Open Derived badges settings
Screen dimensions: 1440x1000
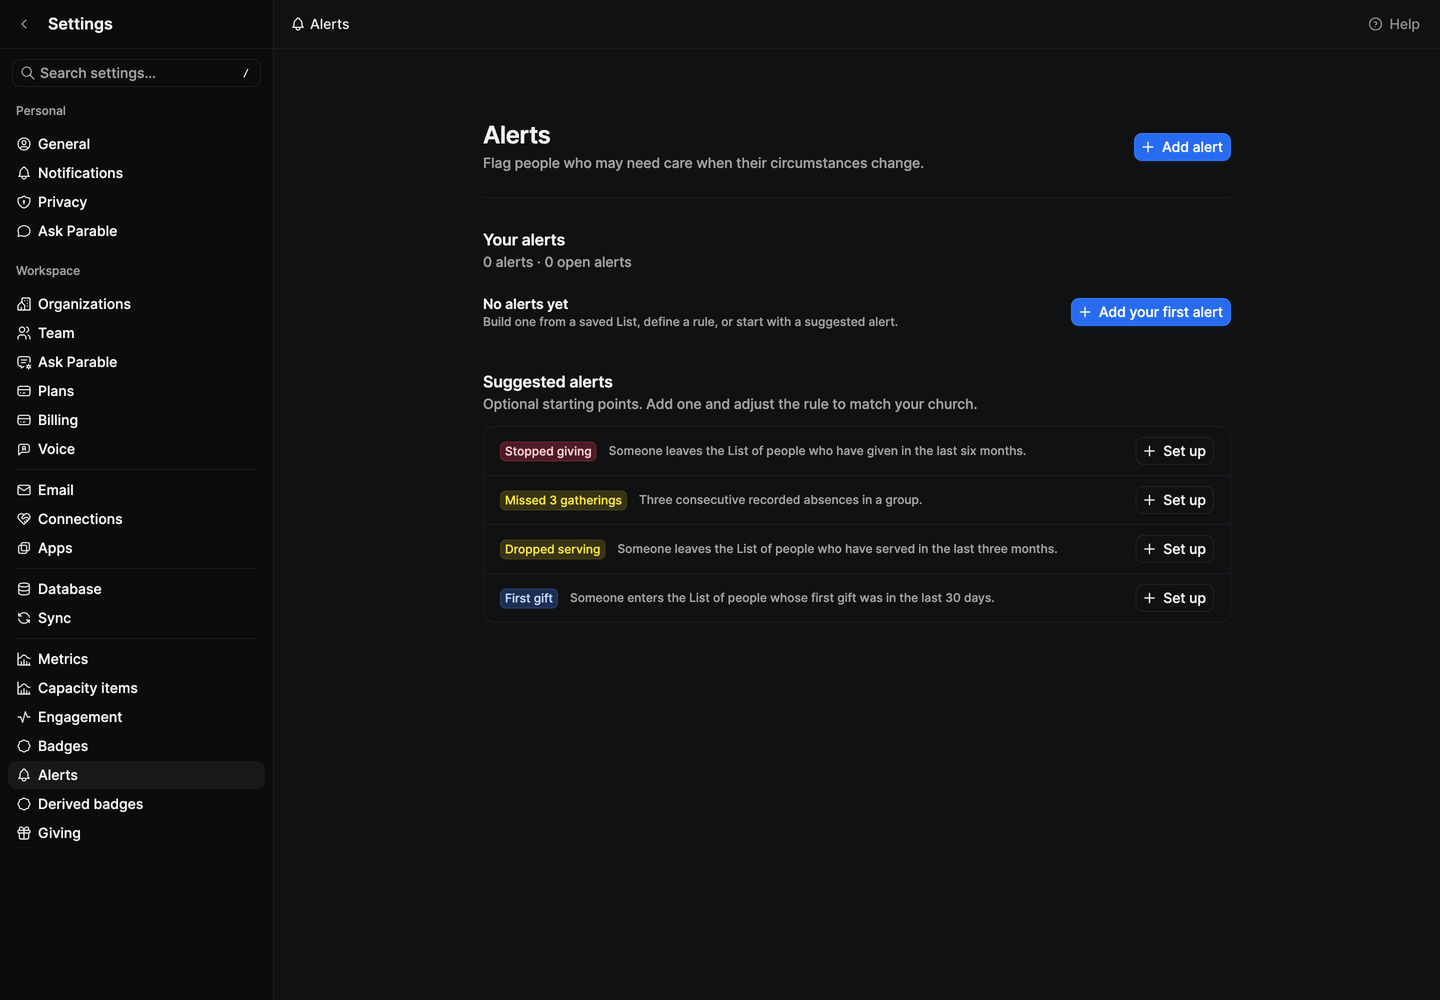coord(136,804)
